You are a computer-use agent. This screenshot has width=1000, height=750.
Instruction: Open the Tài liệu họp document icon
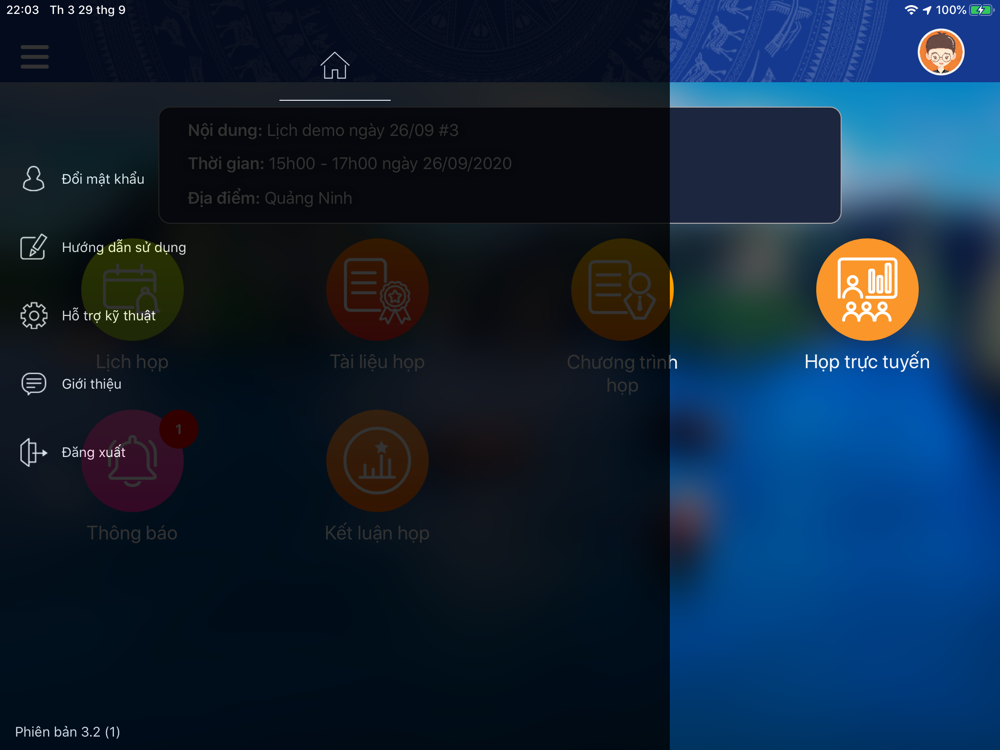click(377, 290)
